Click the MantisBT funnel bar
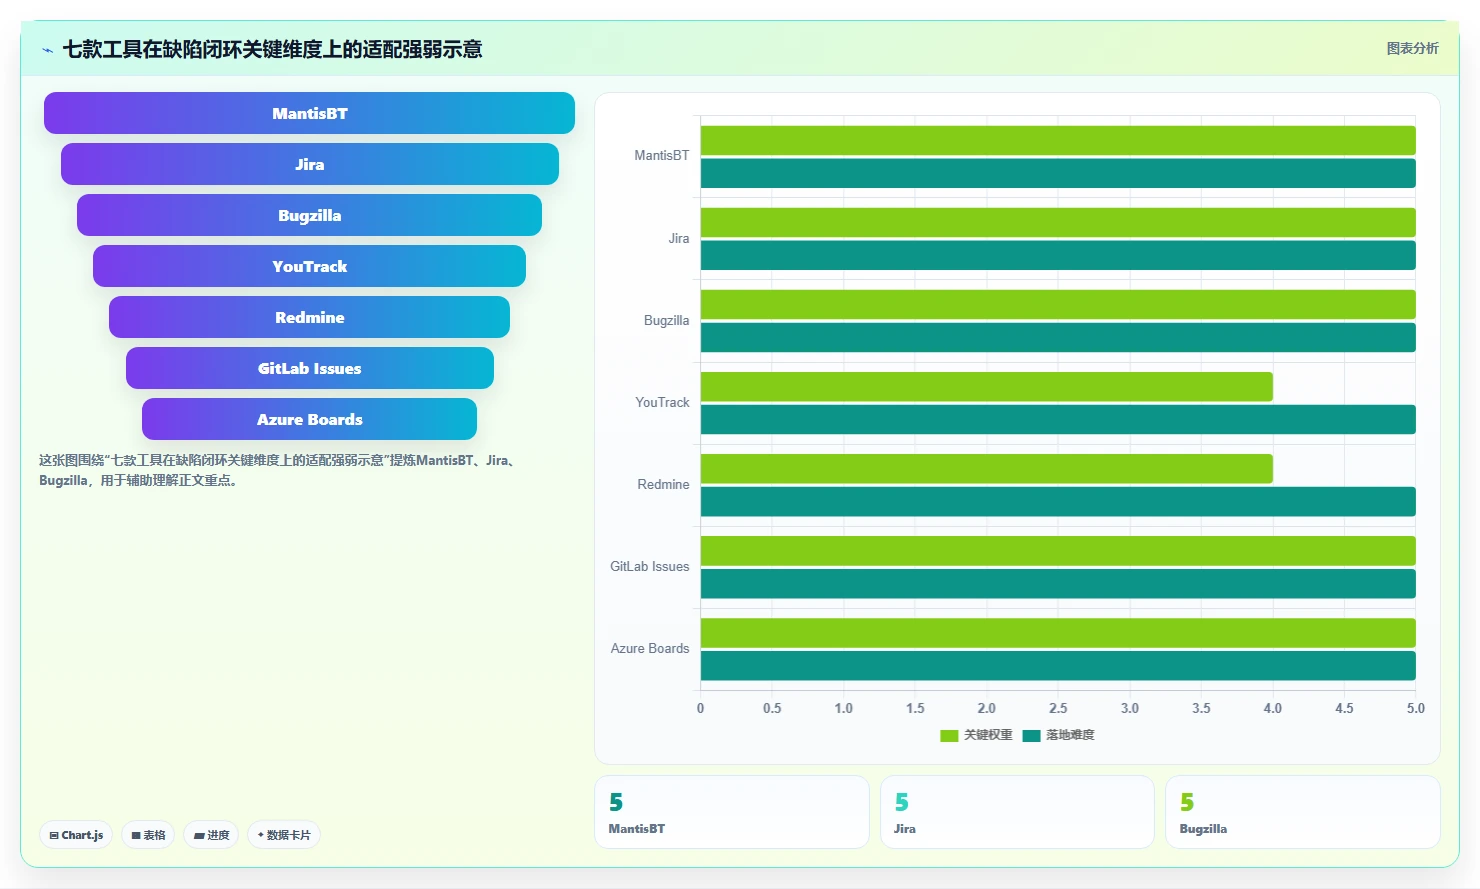 coord(309,113)
